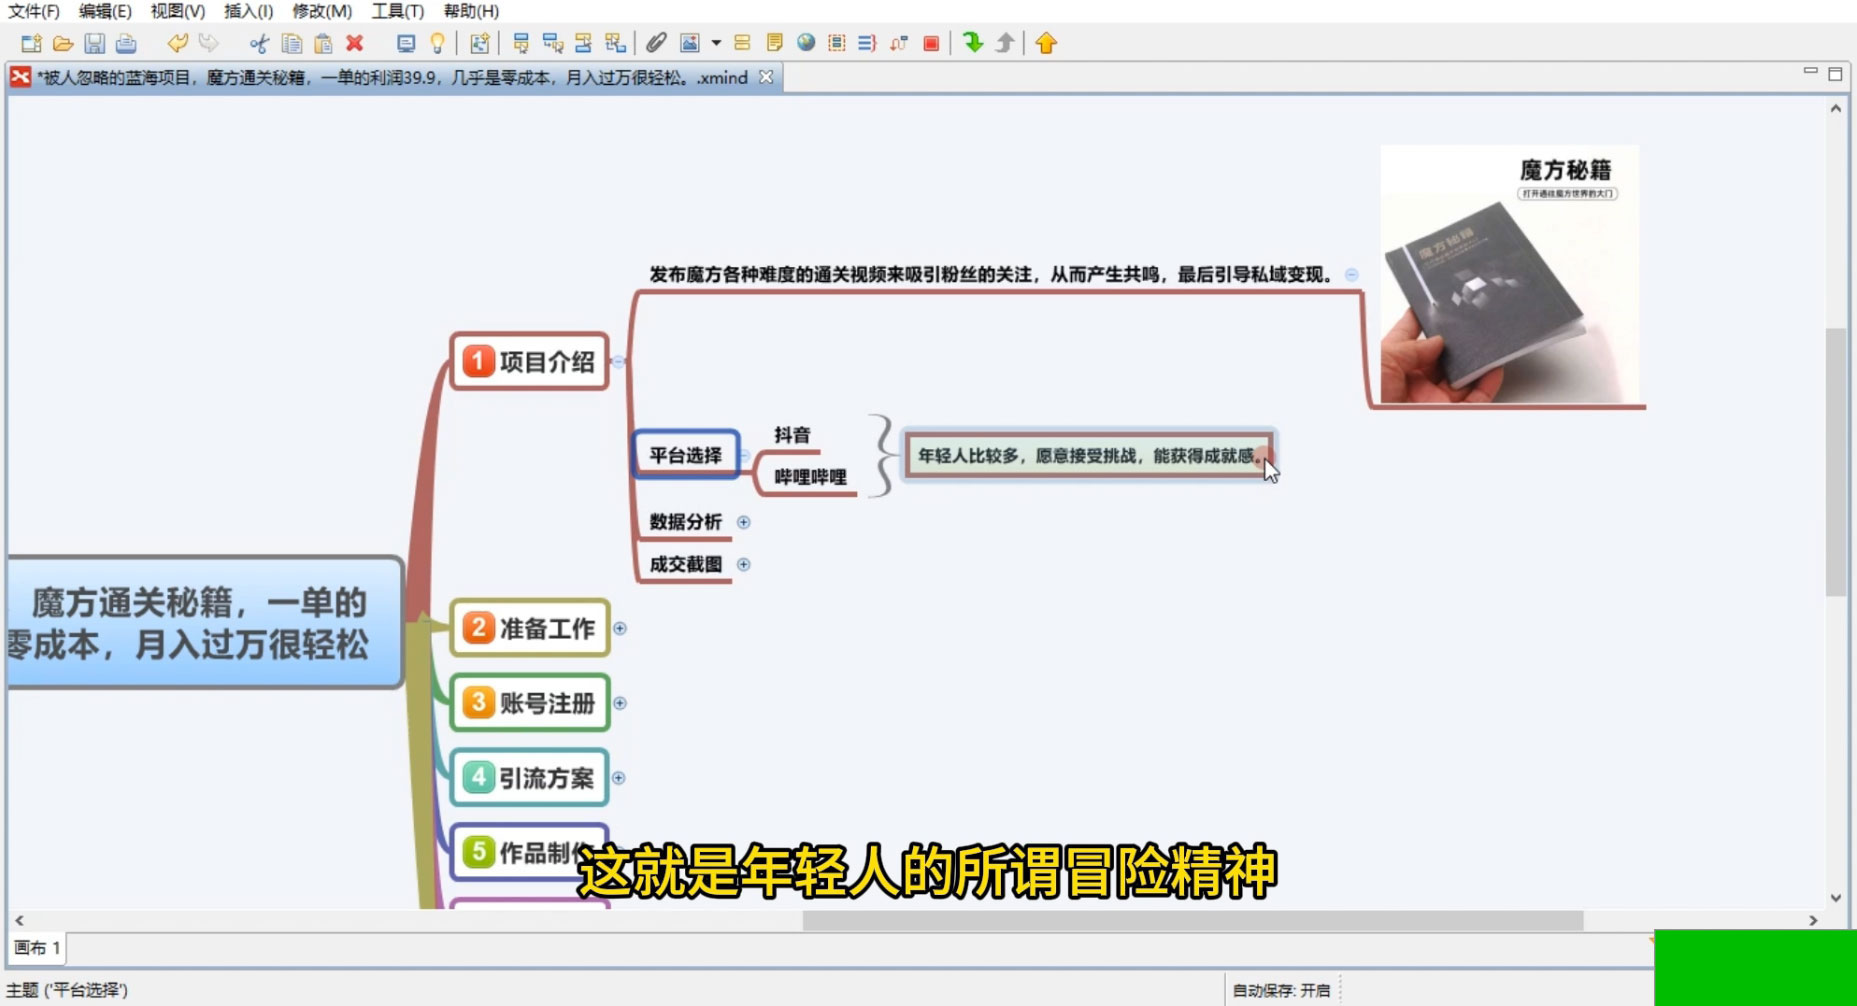The width and height of the screenshot is (1857, 1006).
Task: Click the light bulb brainstorm icon
Action: (x=437, y=43)
